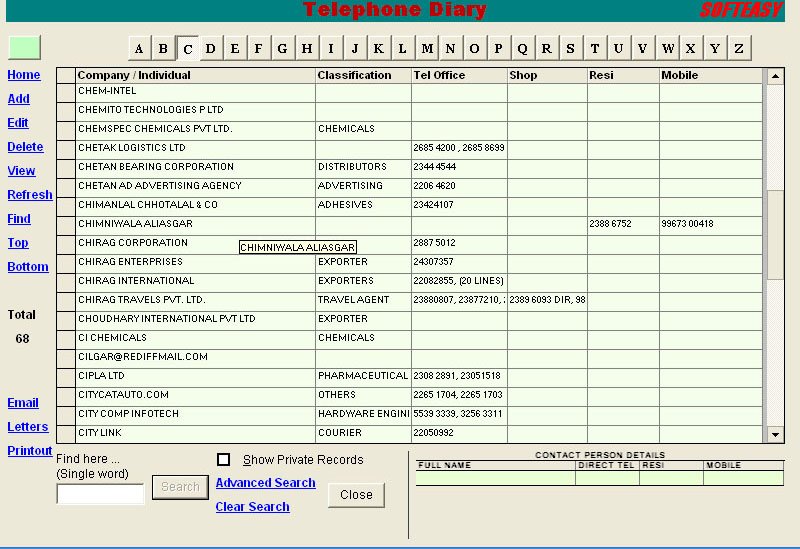Click the Printout link
The height and width of the screenshot is (549, 800).
(30, 451)
